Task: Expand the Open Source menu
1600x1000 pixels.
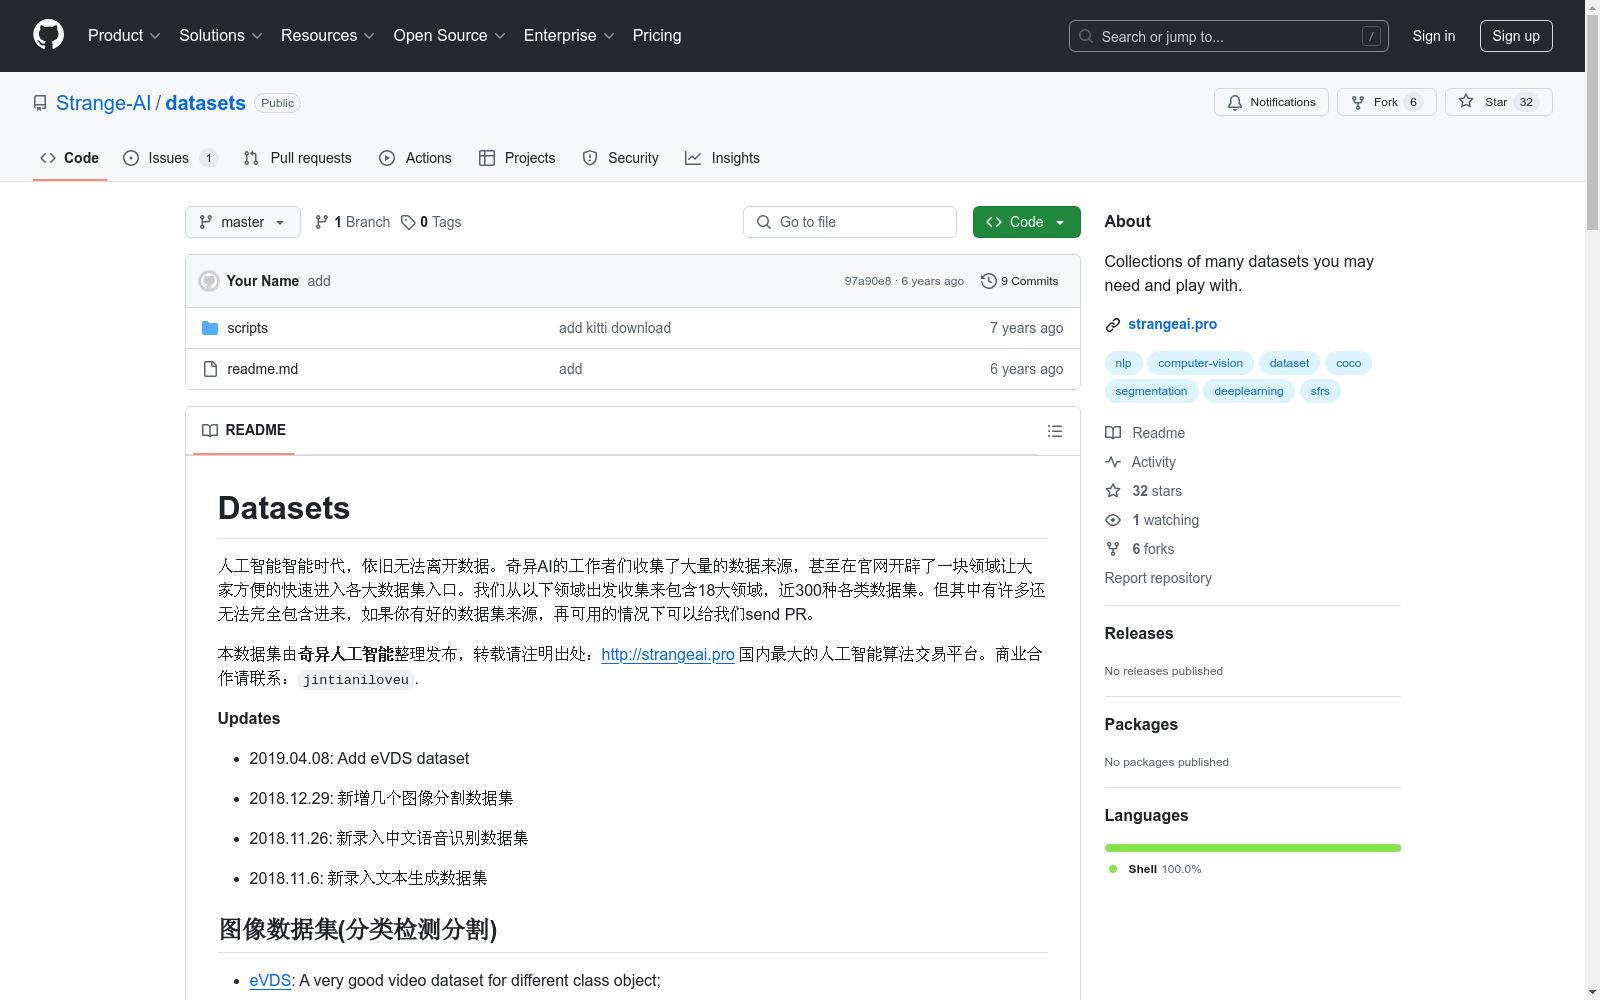Action: 450,35
